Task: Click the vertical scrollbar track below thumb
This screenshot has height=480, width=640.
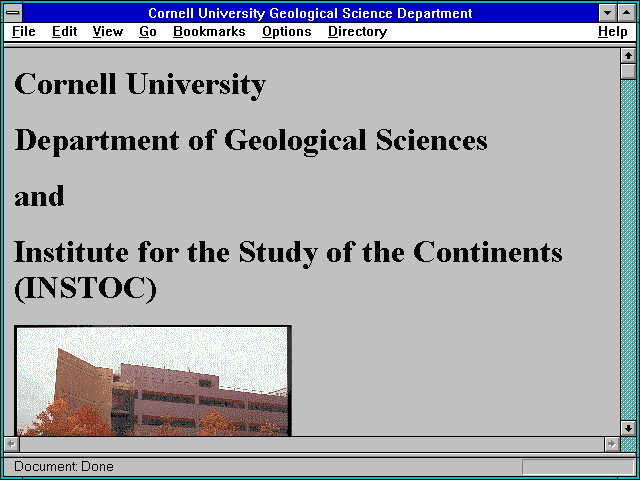Action: pos(628,250)
